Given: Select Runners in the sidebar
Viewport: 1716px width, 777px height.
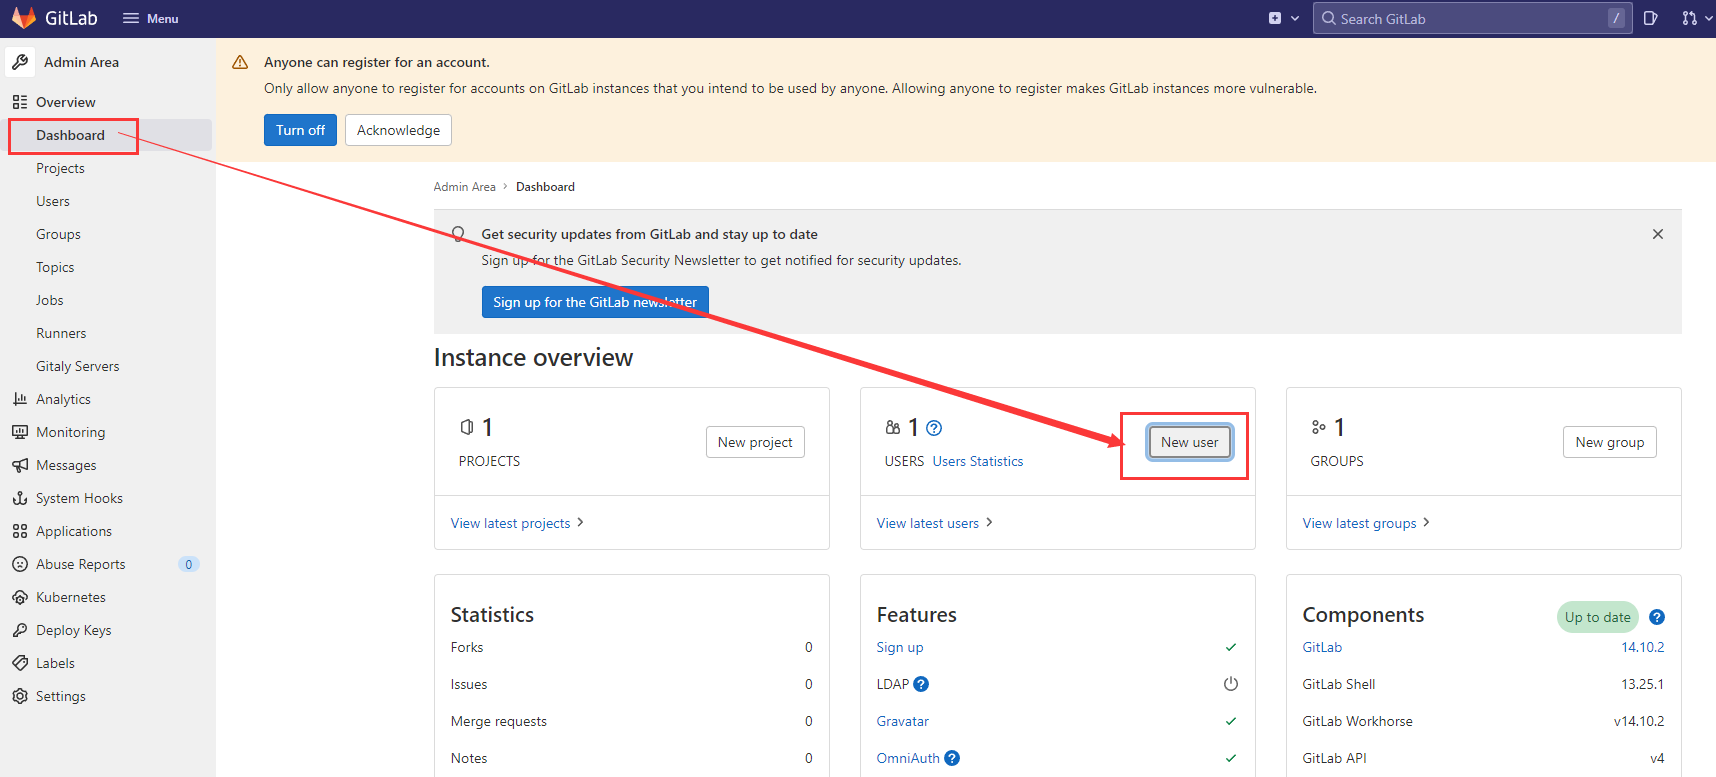Looking at the screenshot, I should click(61, 333).
